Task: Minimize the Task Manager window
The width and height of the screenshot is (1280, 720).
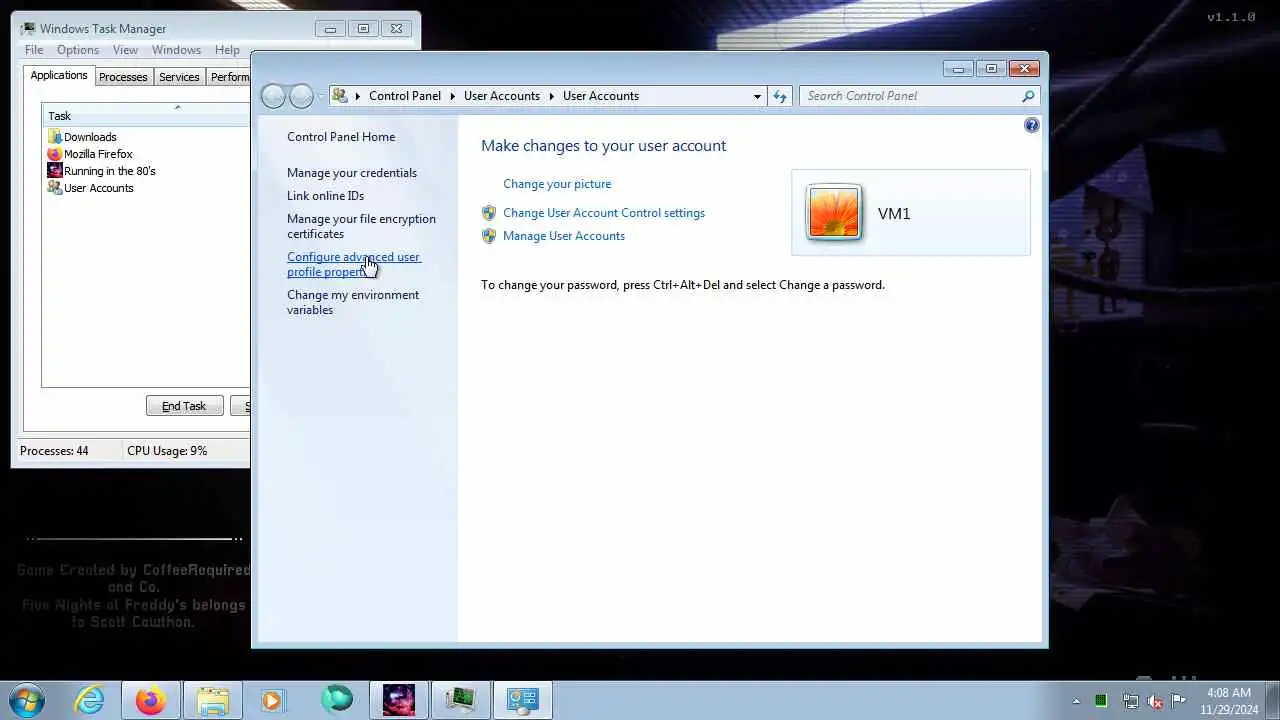Action: click(330, 29)
